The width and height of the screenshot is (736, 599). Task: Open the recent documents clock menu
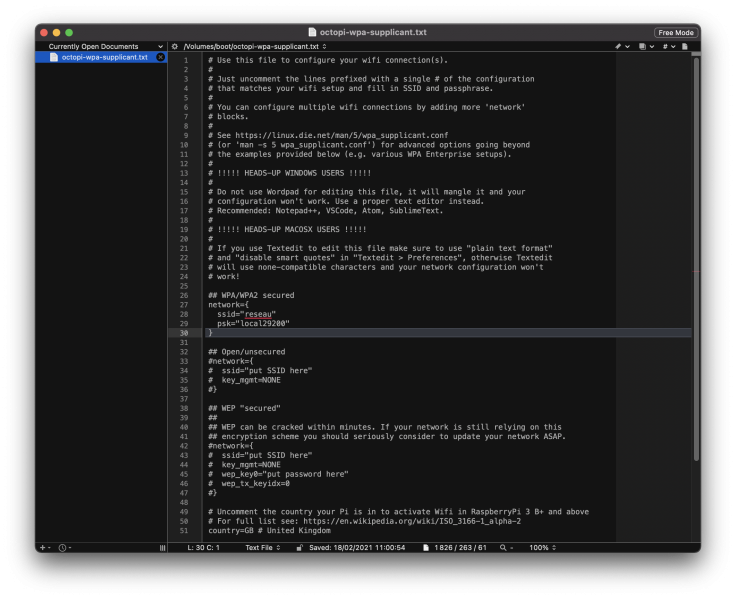tap(64, 547)
